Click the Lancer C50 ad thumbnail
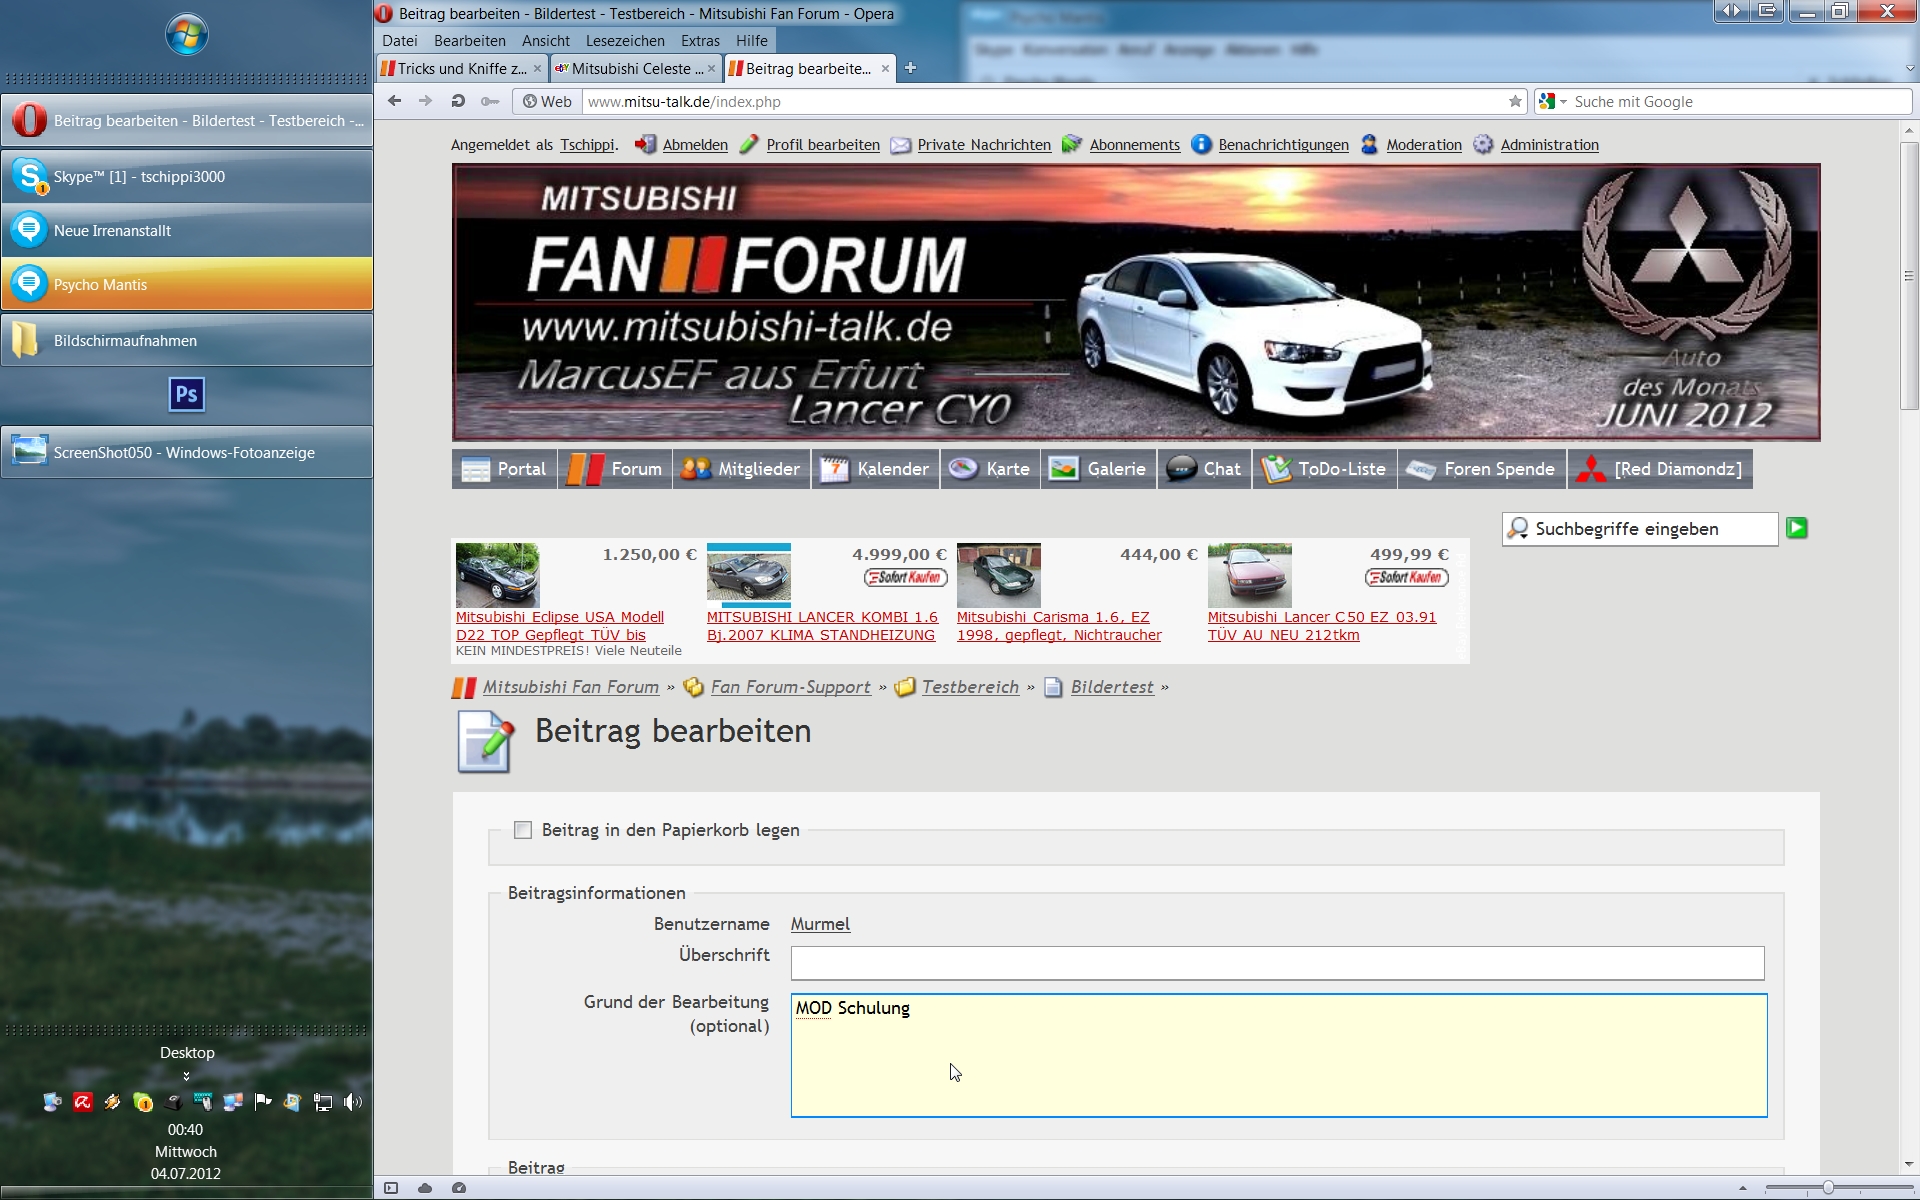The image size is (1920, 1200). pos(1249,575)
